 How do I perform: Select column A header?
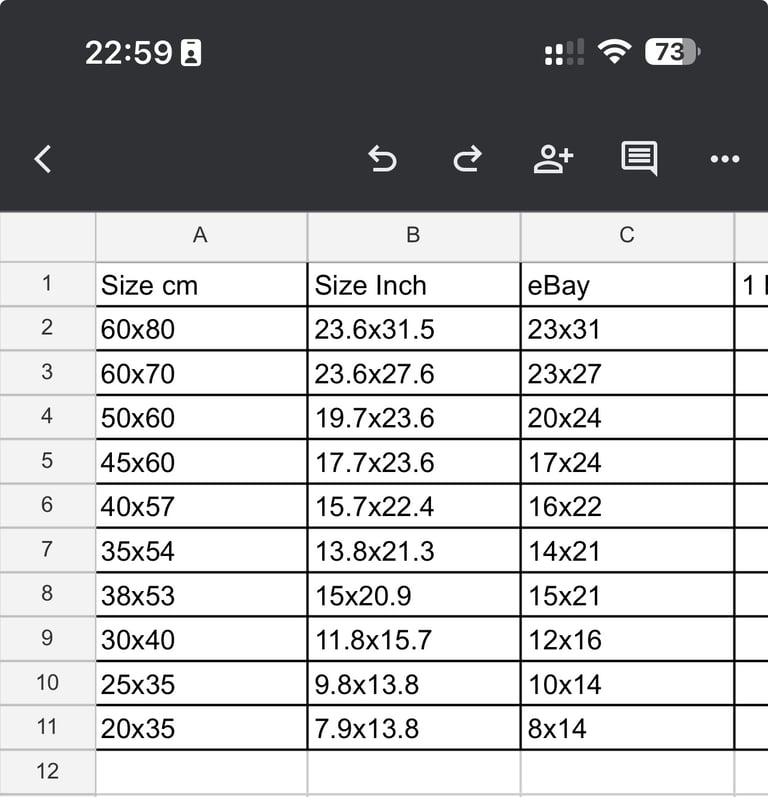(x=201, y=236)
